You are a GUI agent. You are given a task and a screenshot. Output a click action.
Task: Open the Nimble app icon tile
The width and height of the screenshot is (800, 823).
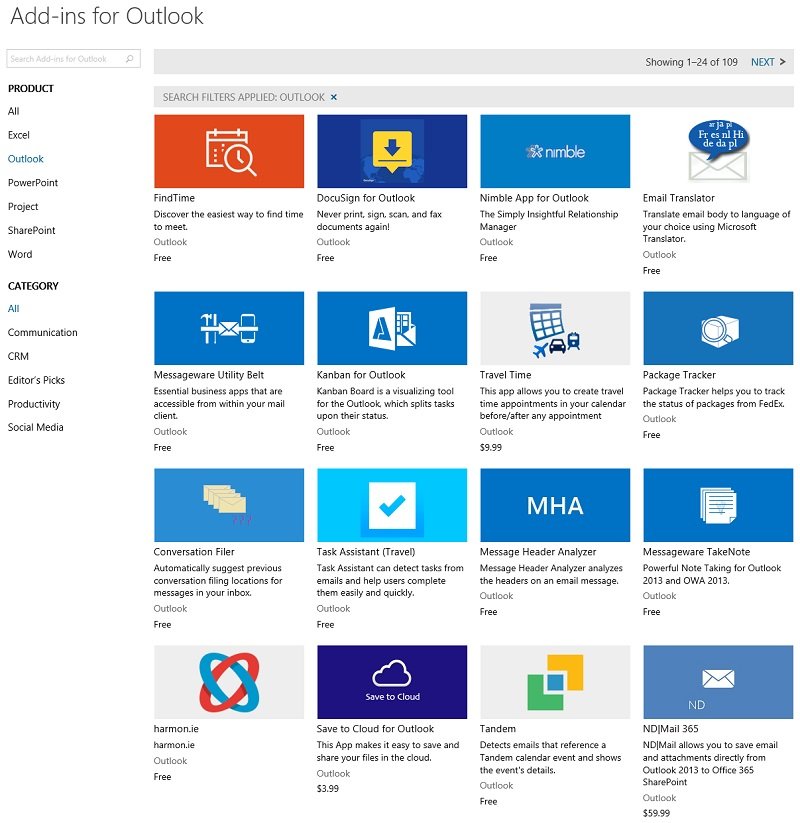555,151
